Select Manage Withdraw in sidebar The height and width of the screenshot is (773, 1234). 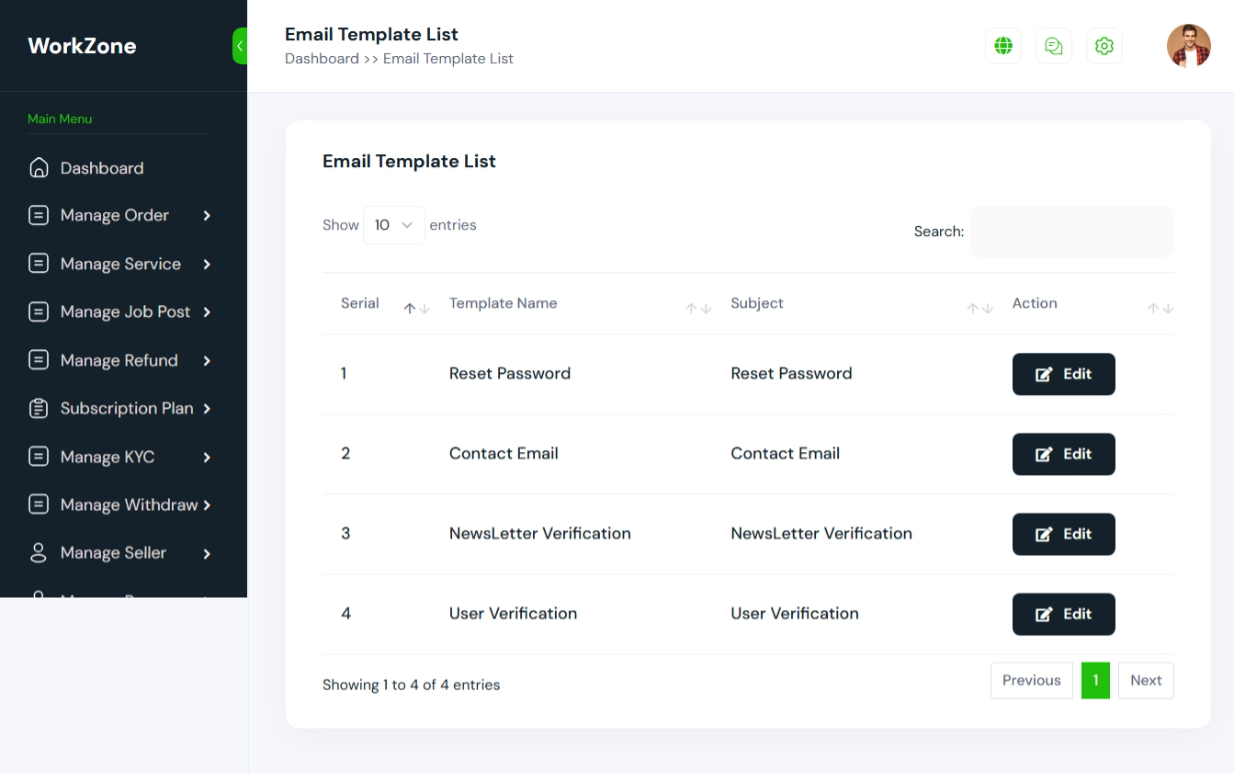tap(120, 505)
